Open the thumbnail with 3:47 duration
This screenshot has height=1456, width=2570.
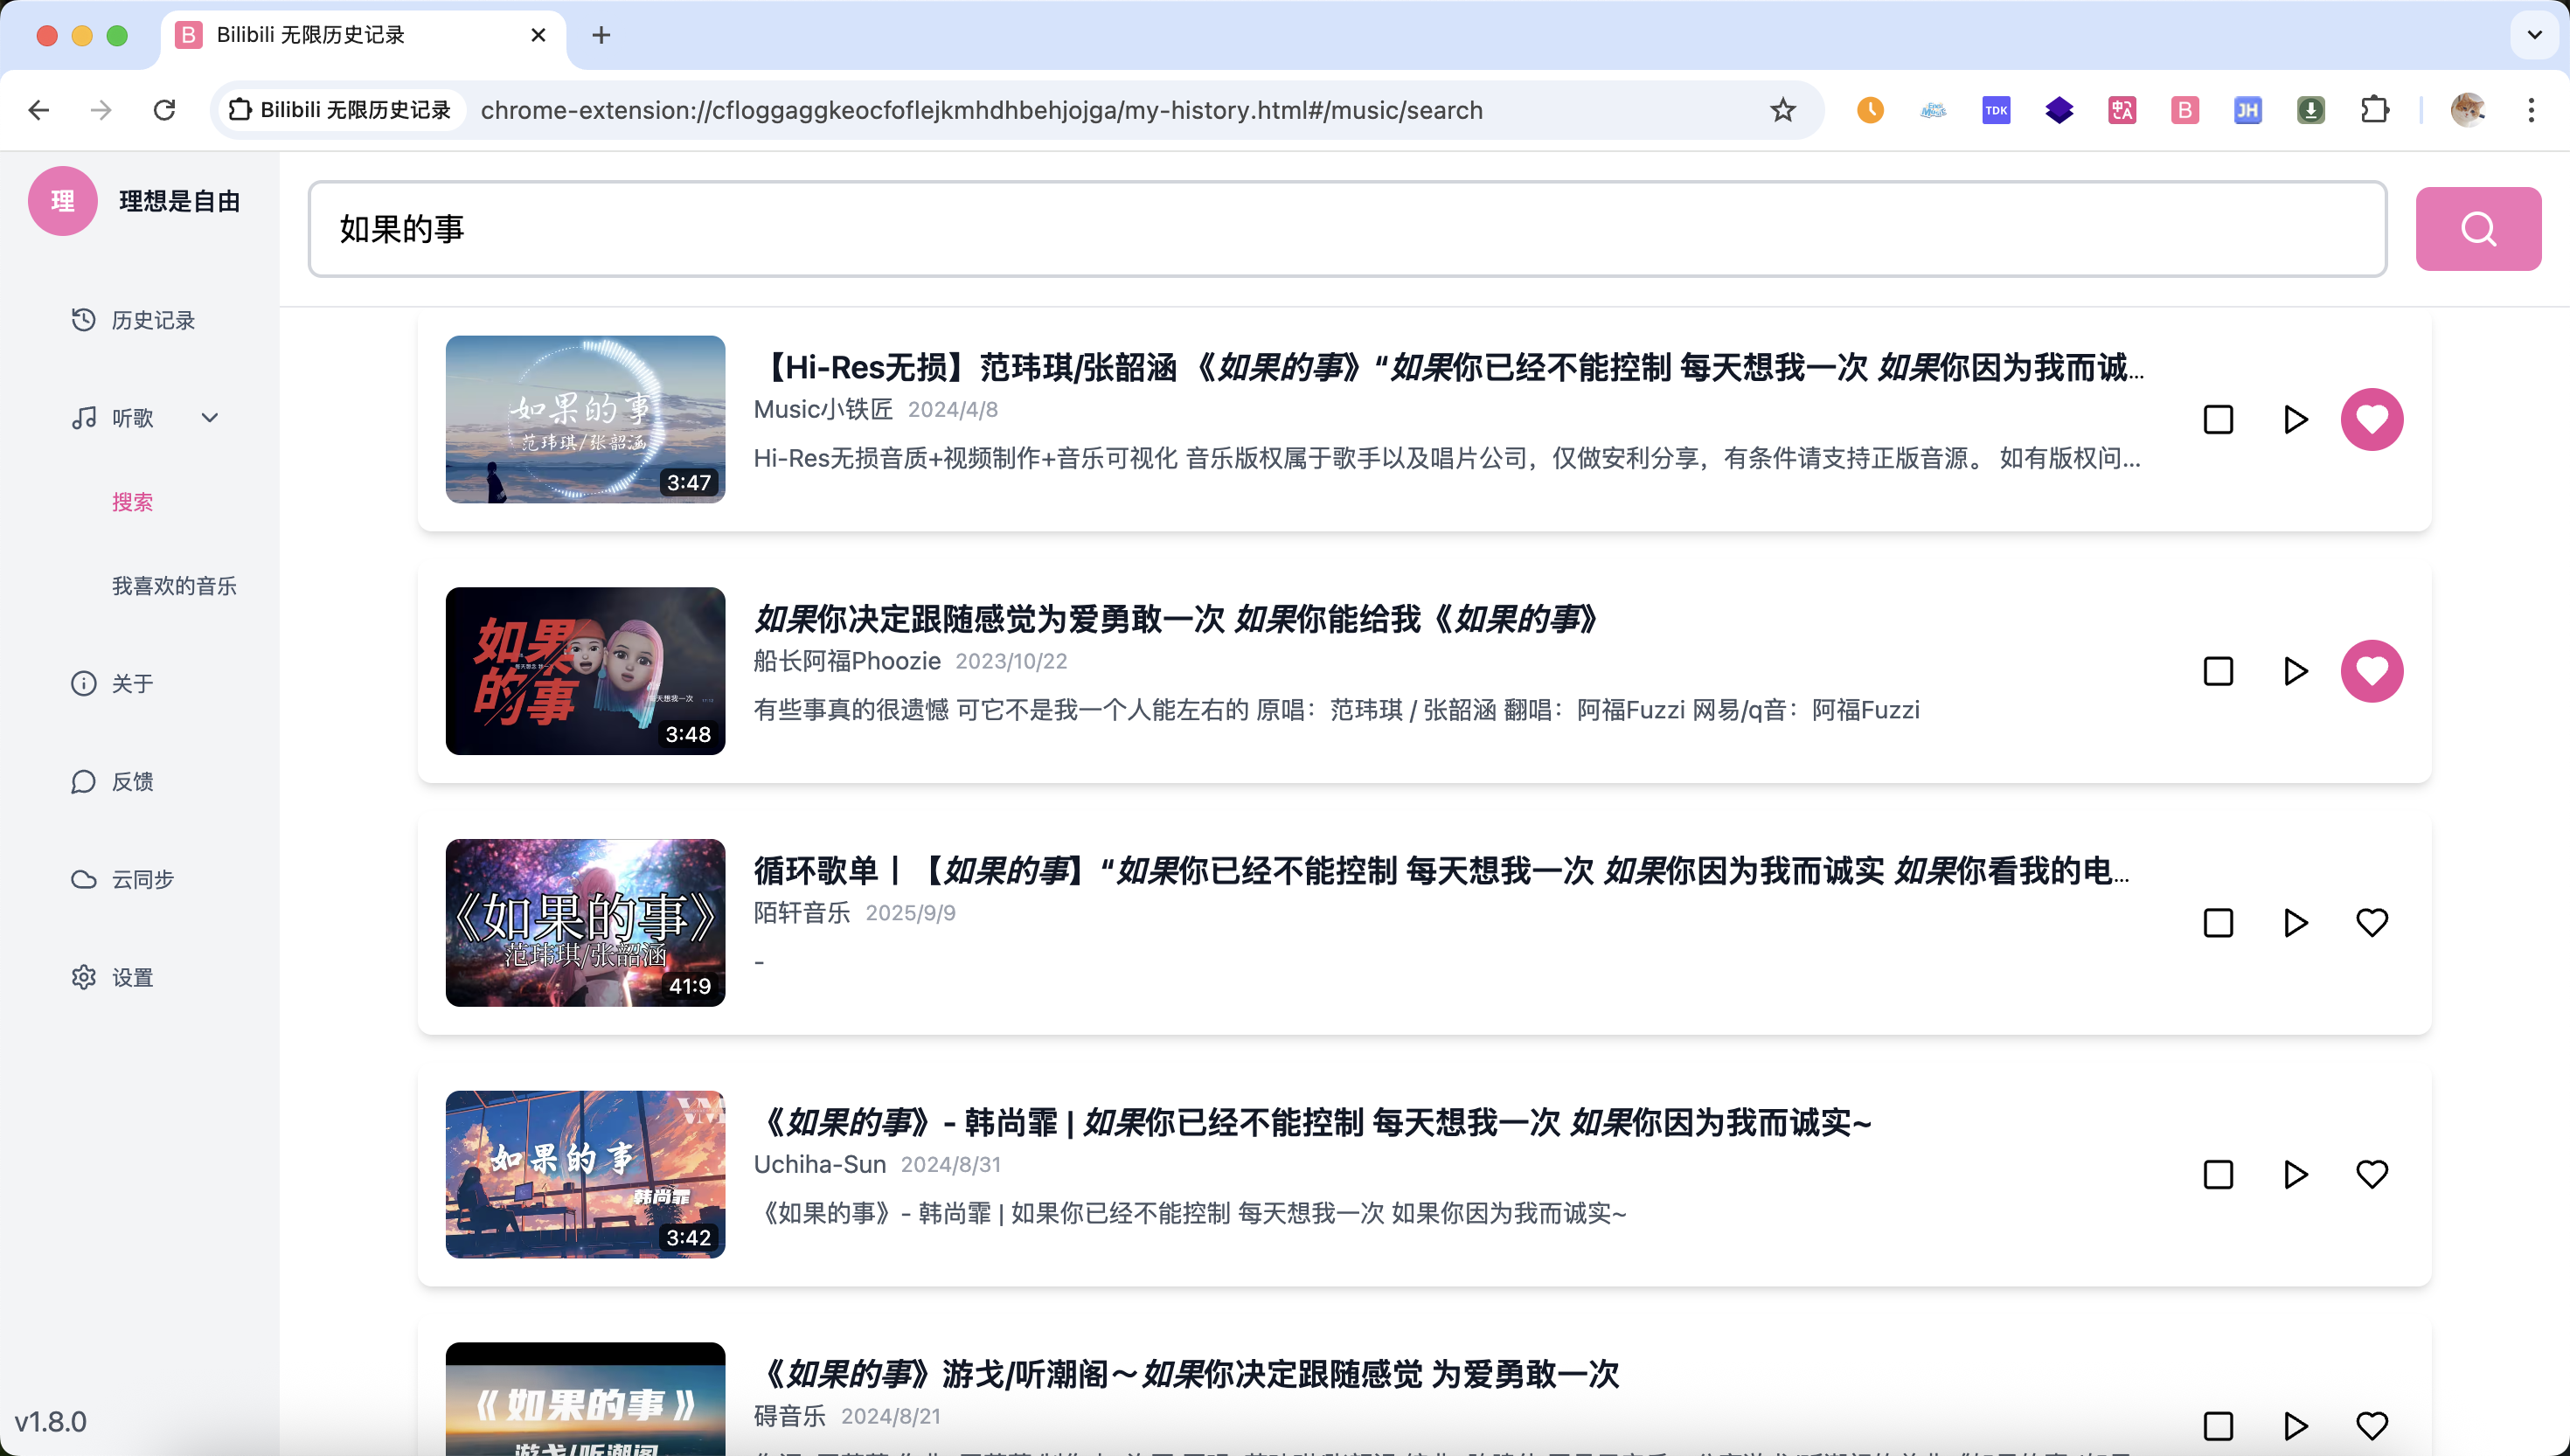585,420
